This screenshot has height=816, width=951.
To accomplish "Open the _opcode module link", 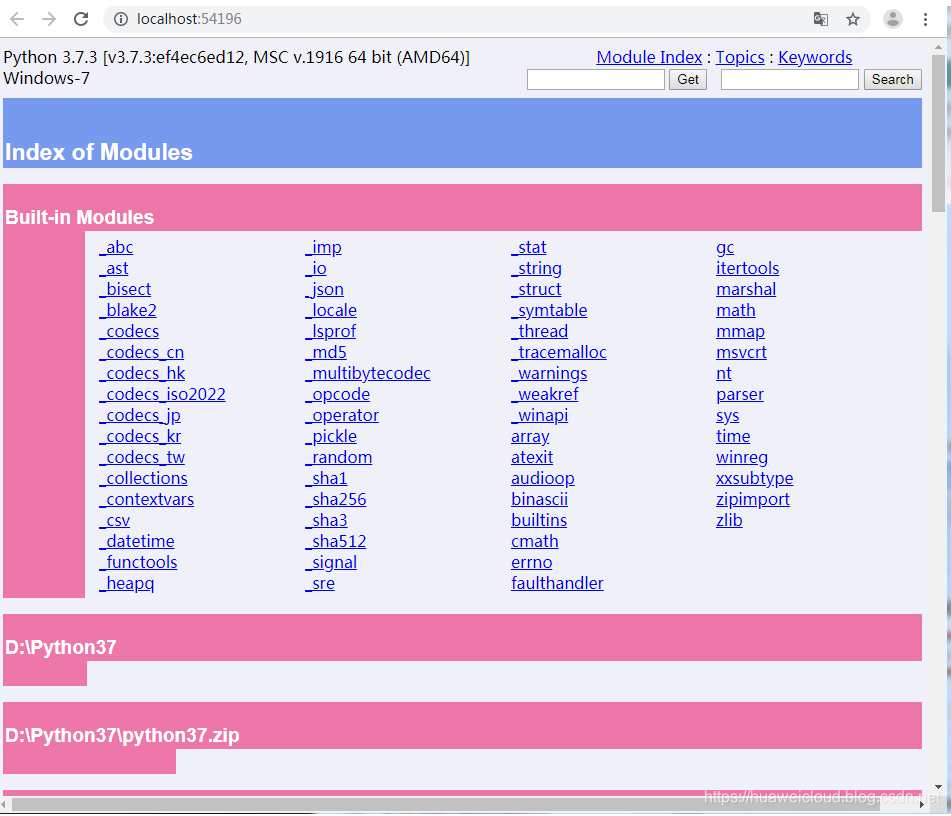I will pyautogui.click(x=338, y=394).
